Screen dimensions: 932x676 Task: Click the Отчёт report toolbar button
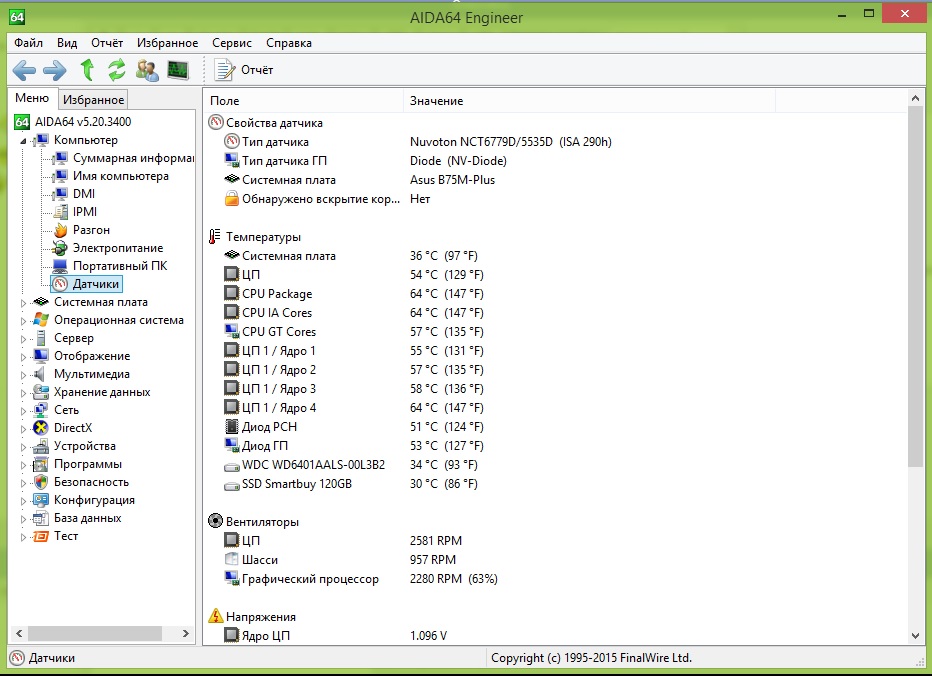click(x=244, y=70)
